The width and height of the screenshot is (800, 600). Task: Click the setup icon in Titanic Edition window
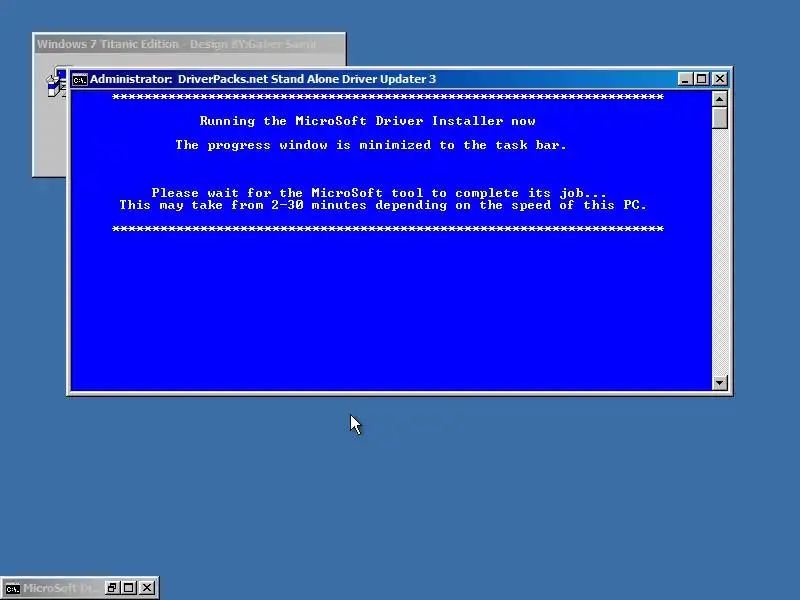(x=57, y=83)
